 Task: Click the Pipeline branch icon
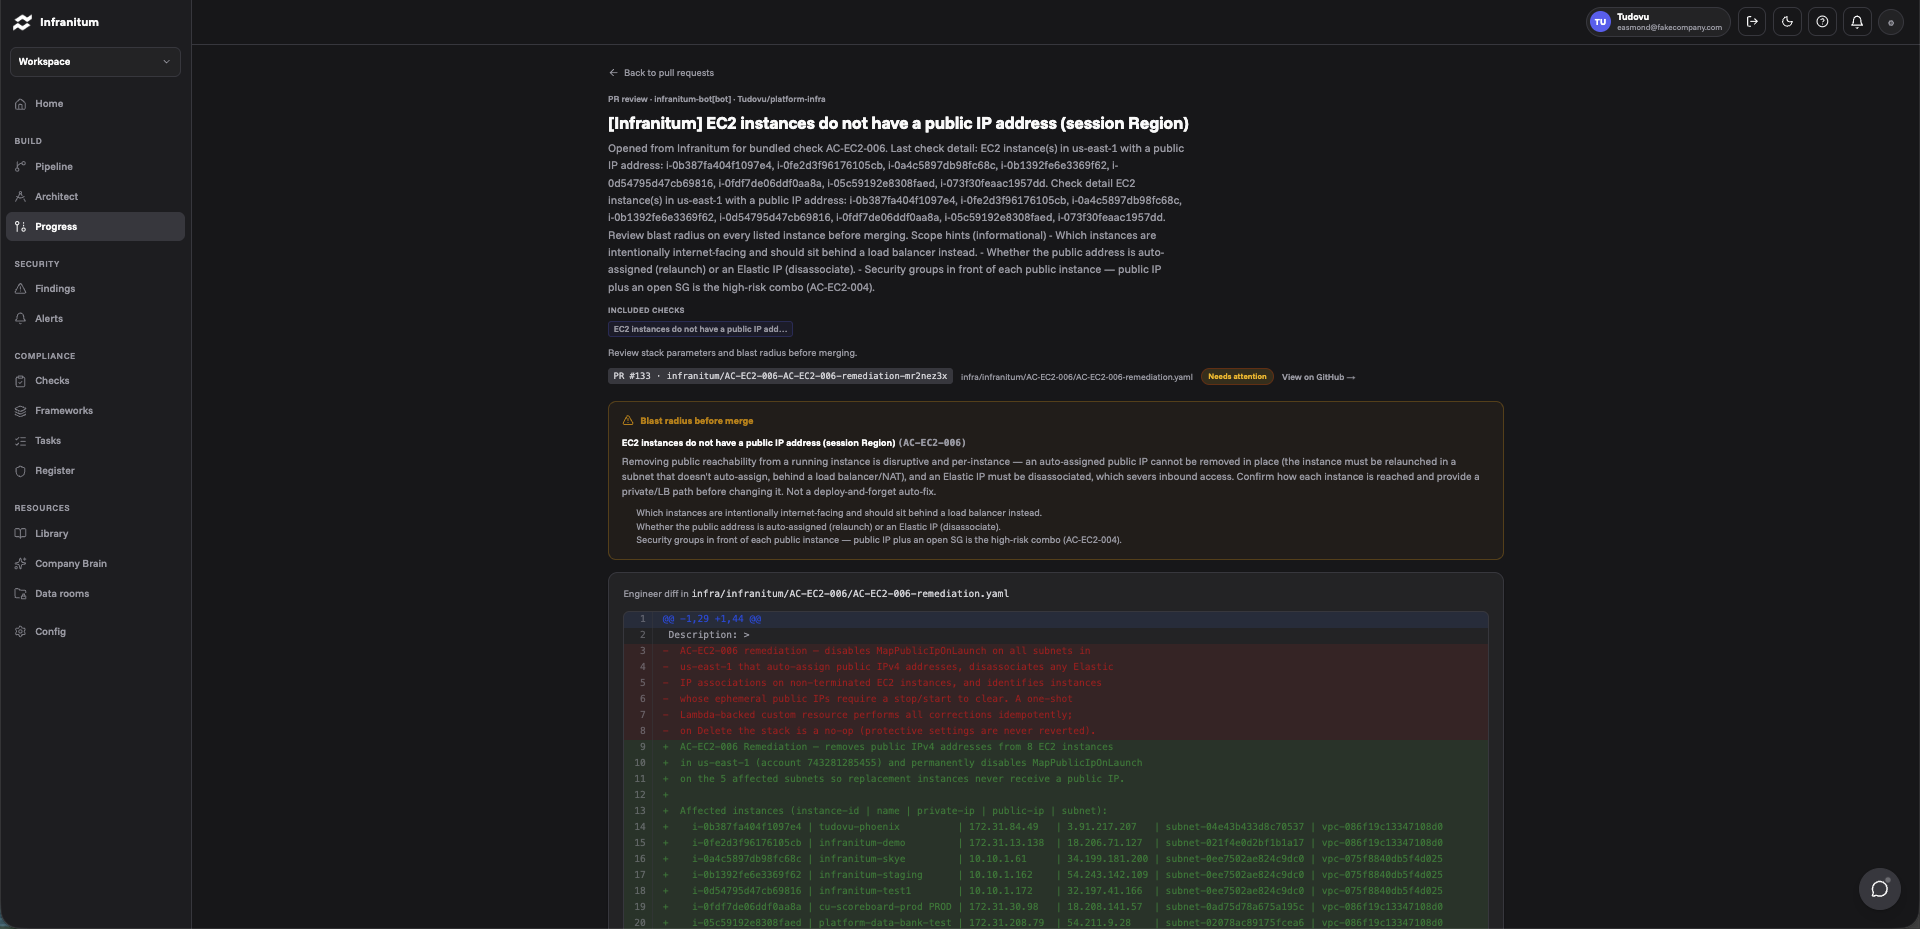point(20,167)
